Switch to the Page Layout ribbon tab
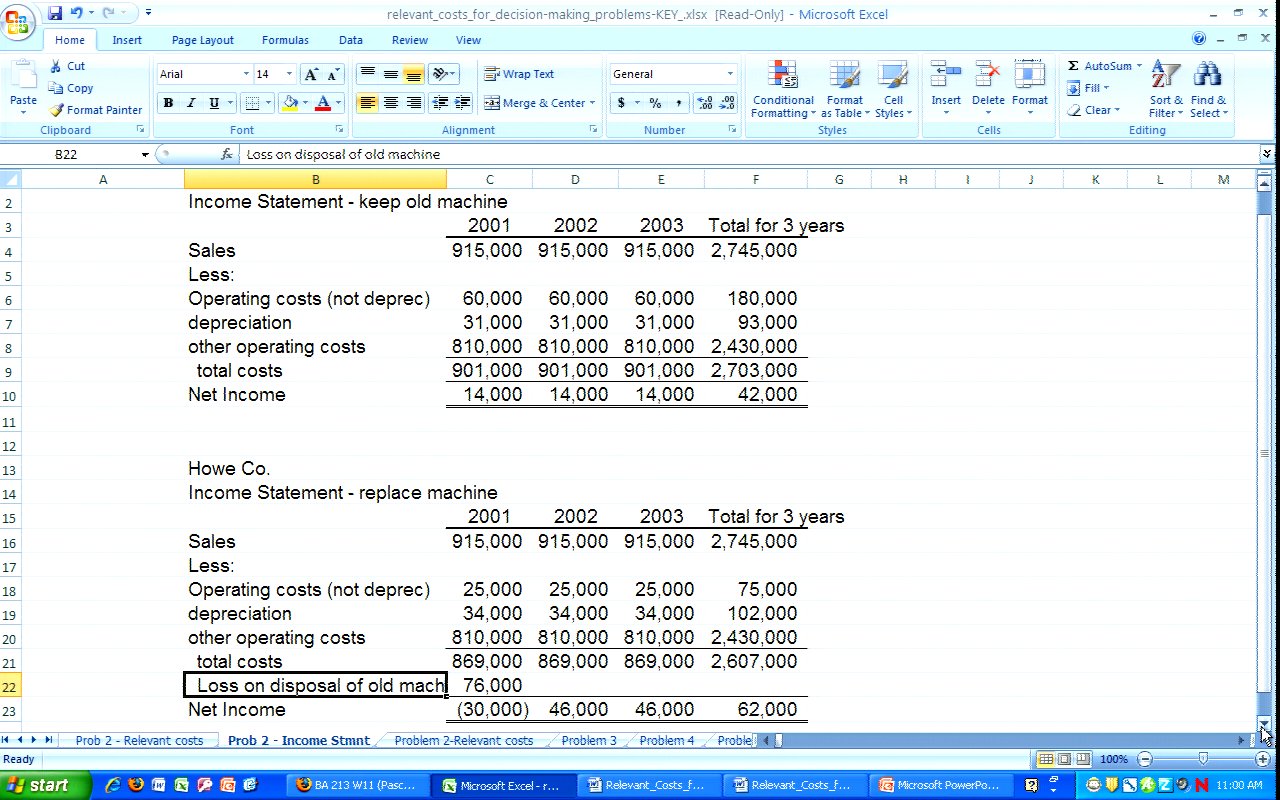The width and height of the screenshot is (1280, 800). [202, 40]
